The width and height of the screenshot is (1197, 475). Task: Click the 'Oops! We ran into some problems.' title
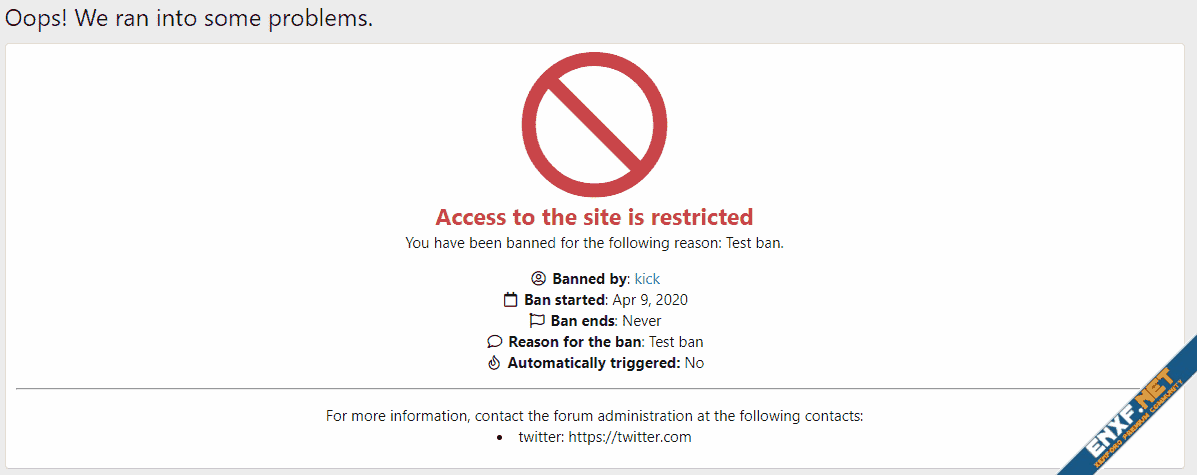(189, 19)
